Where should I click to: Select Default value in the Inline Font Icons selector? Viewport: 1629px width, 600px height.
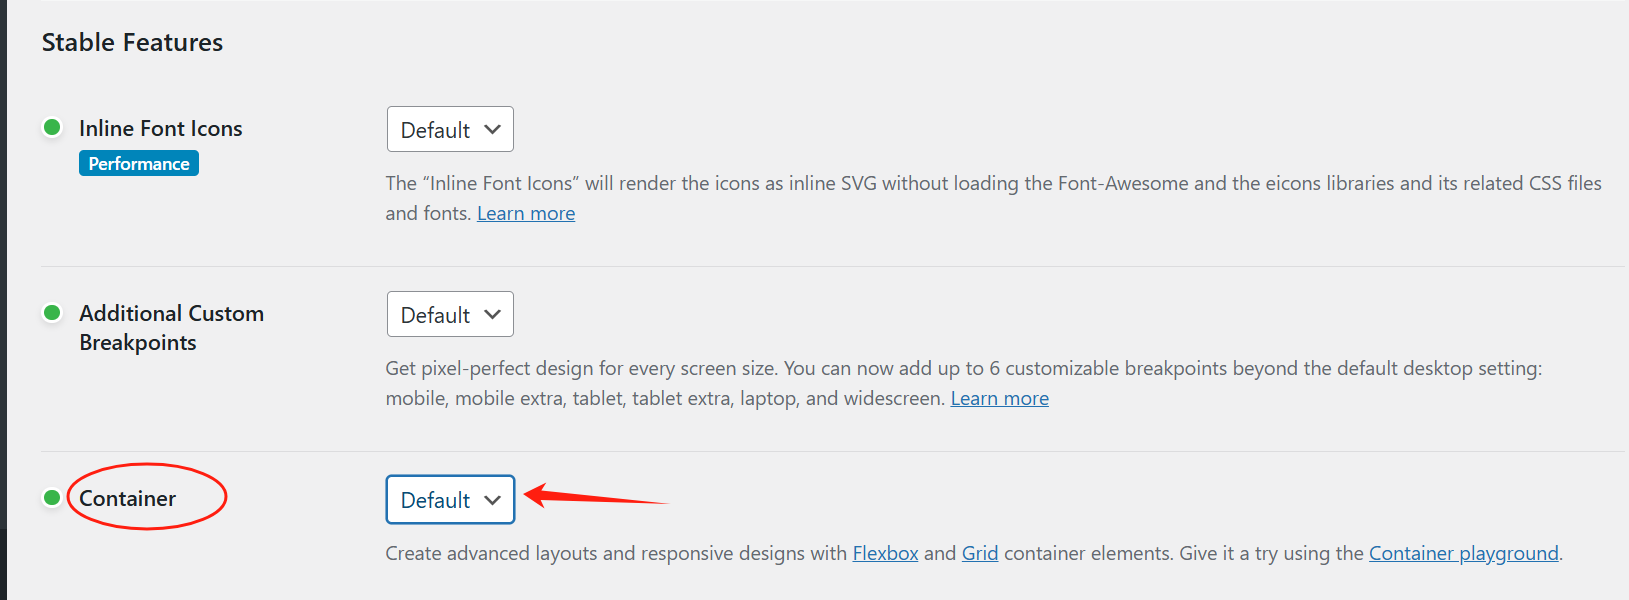point(434,129)
